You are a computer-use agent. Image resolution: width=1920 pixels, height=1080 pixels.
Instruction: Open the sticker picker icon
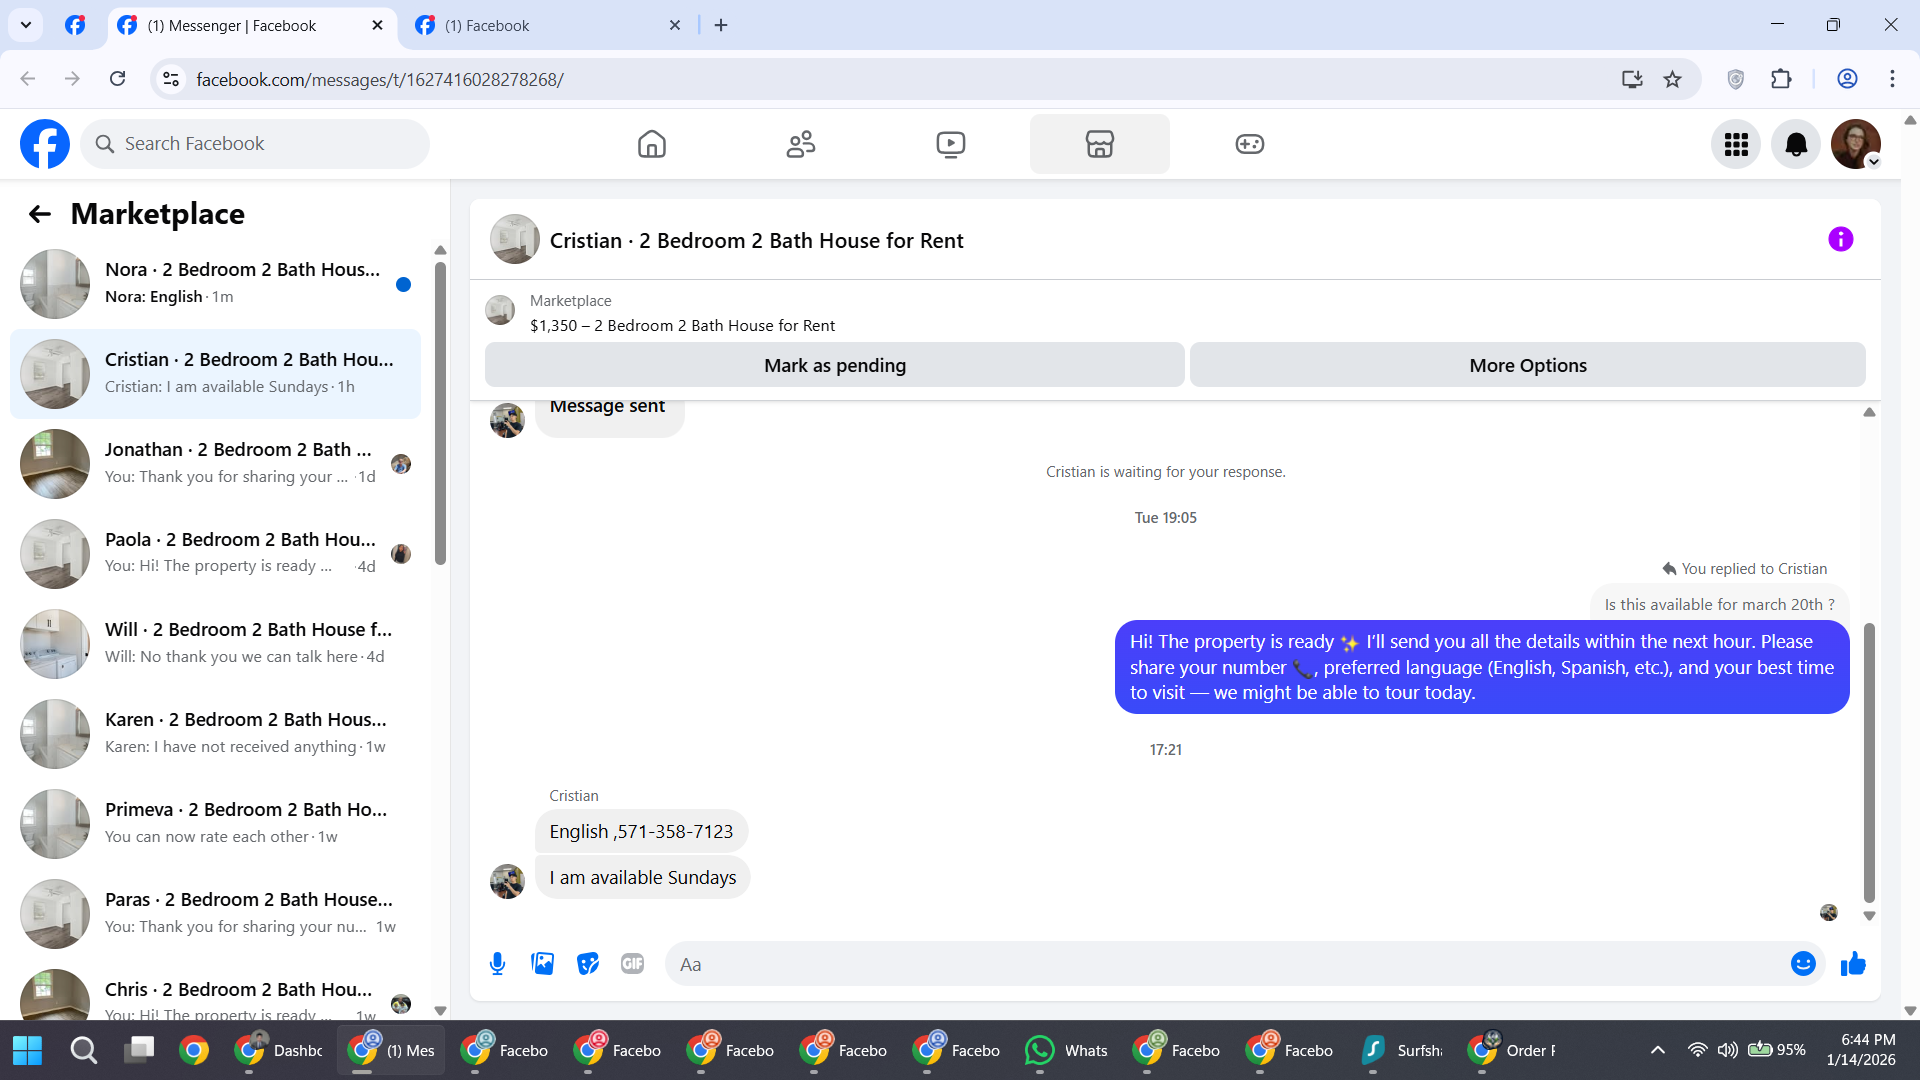(x=588, y=964)
